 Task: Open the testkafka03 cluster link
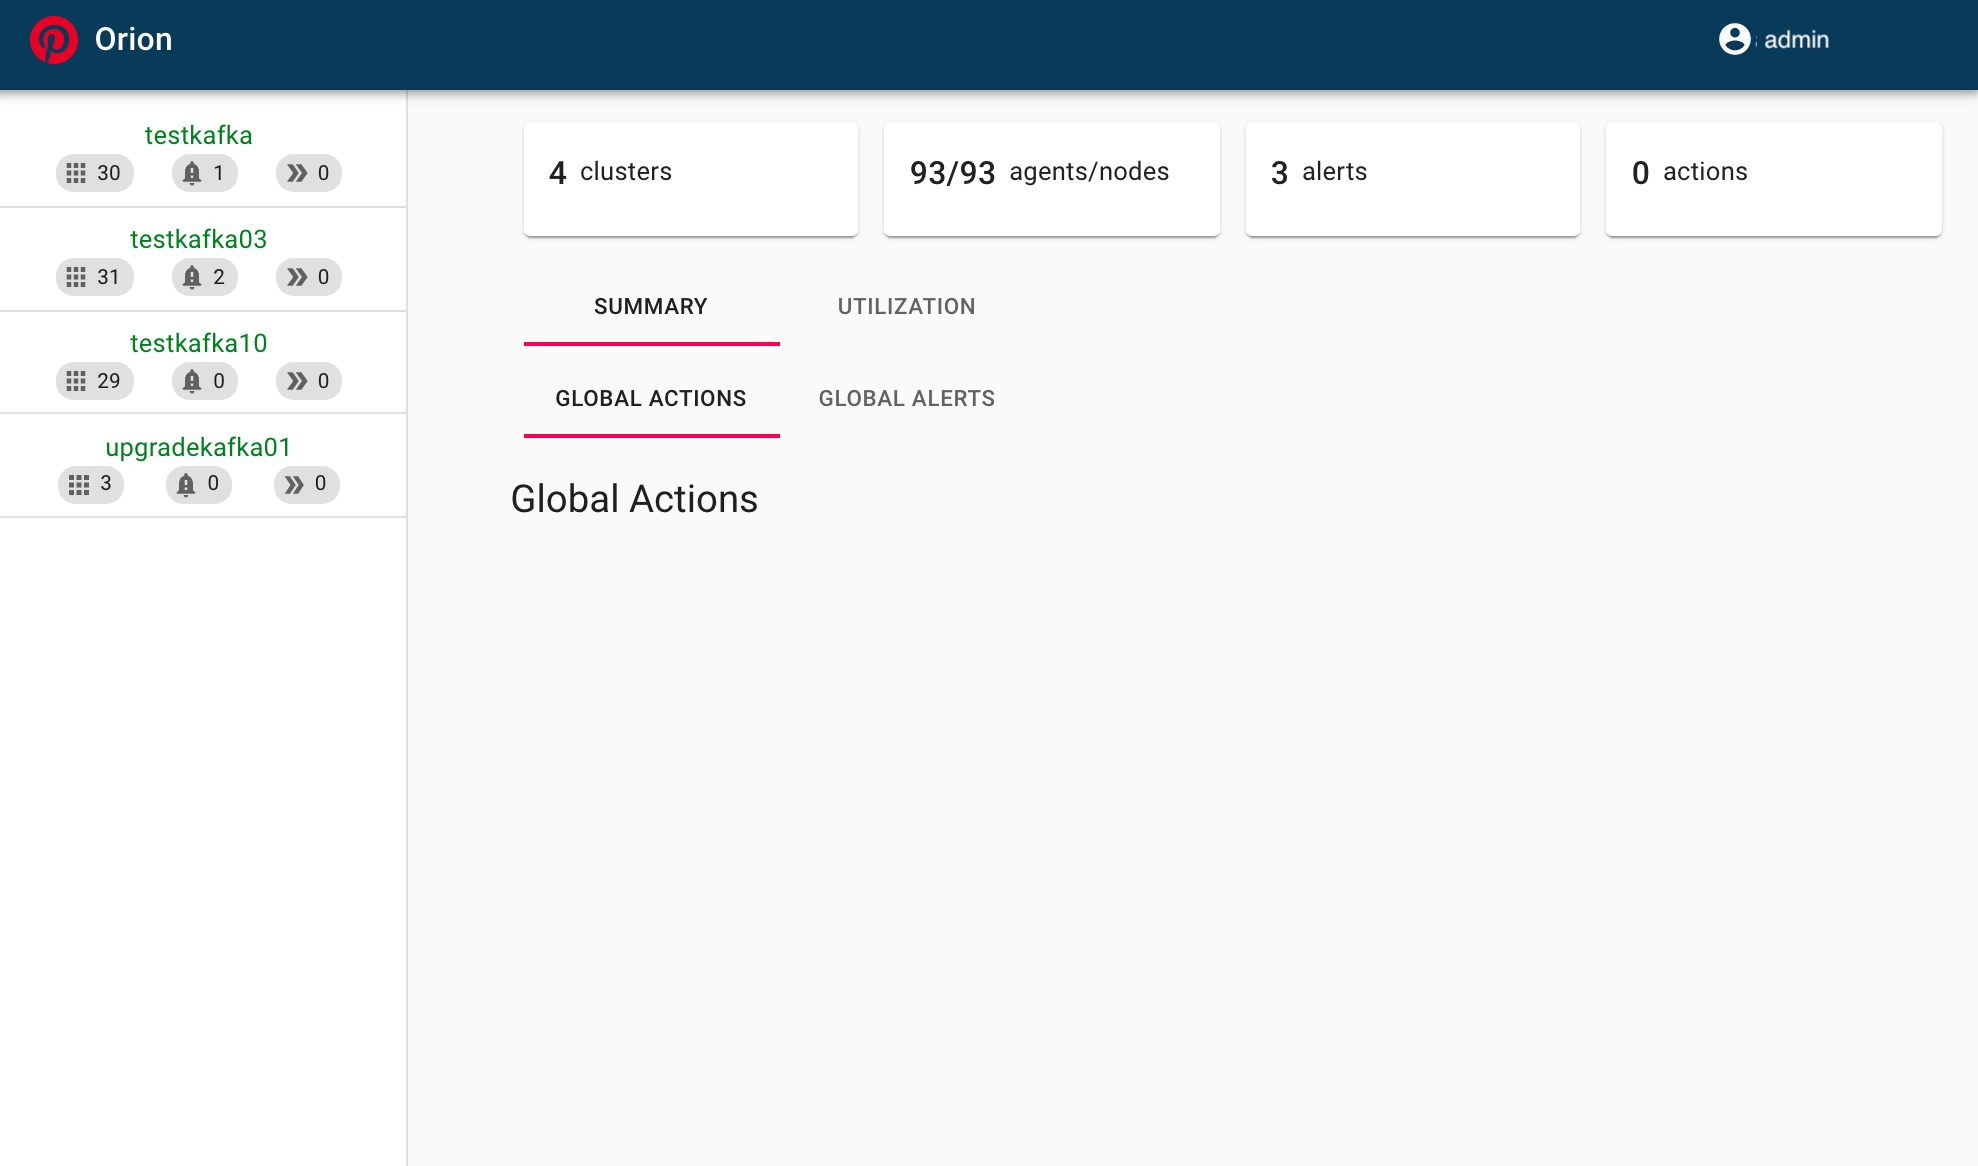click(x=198, y=239)
